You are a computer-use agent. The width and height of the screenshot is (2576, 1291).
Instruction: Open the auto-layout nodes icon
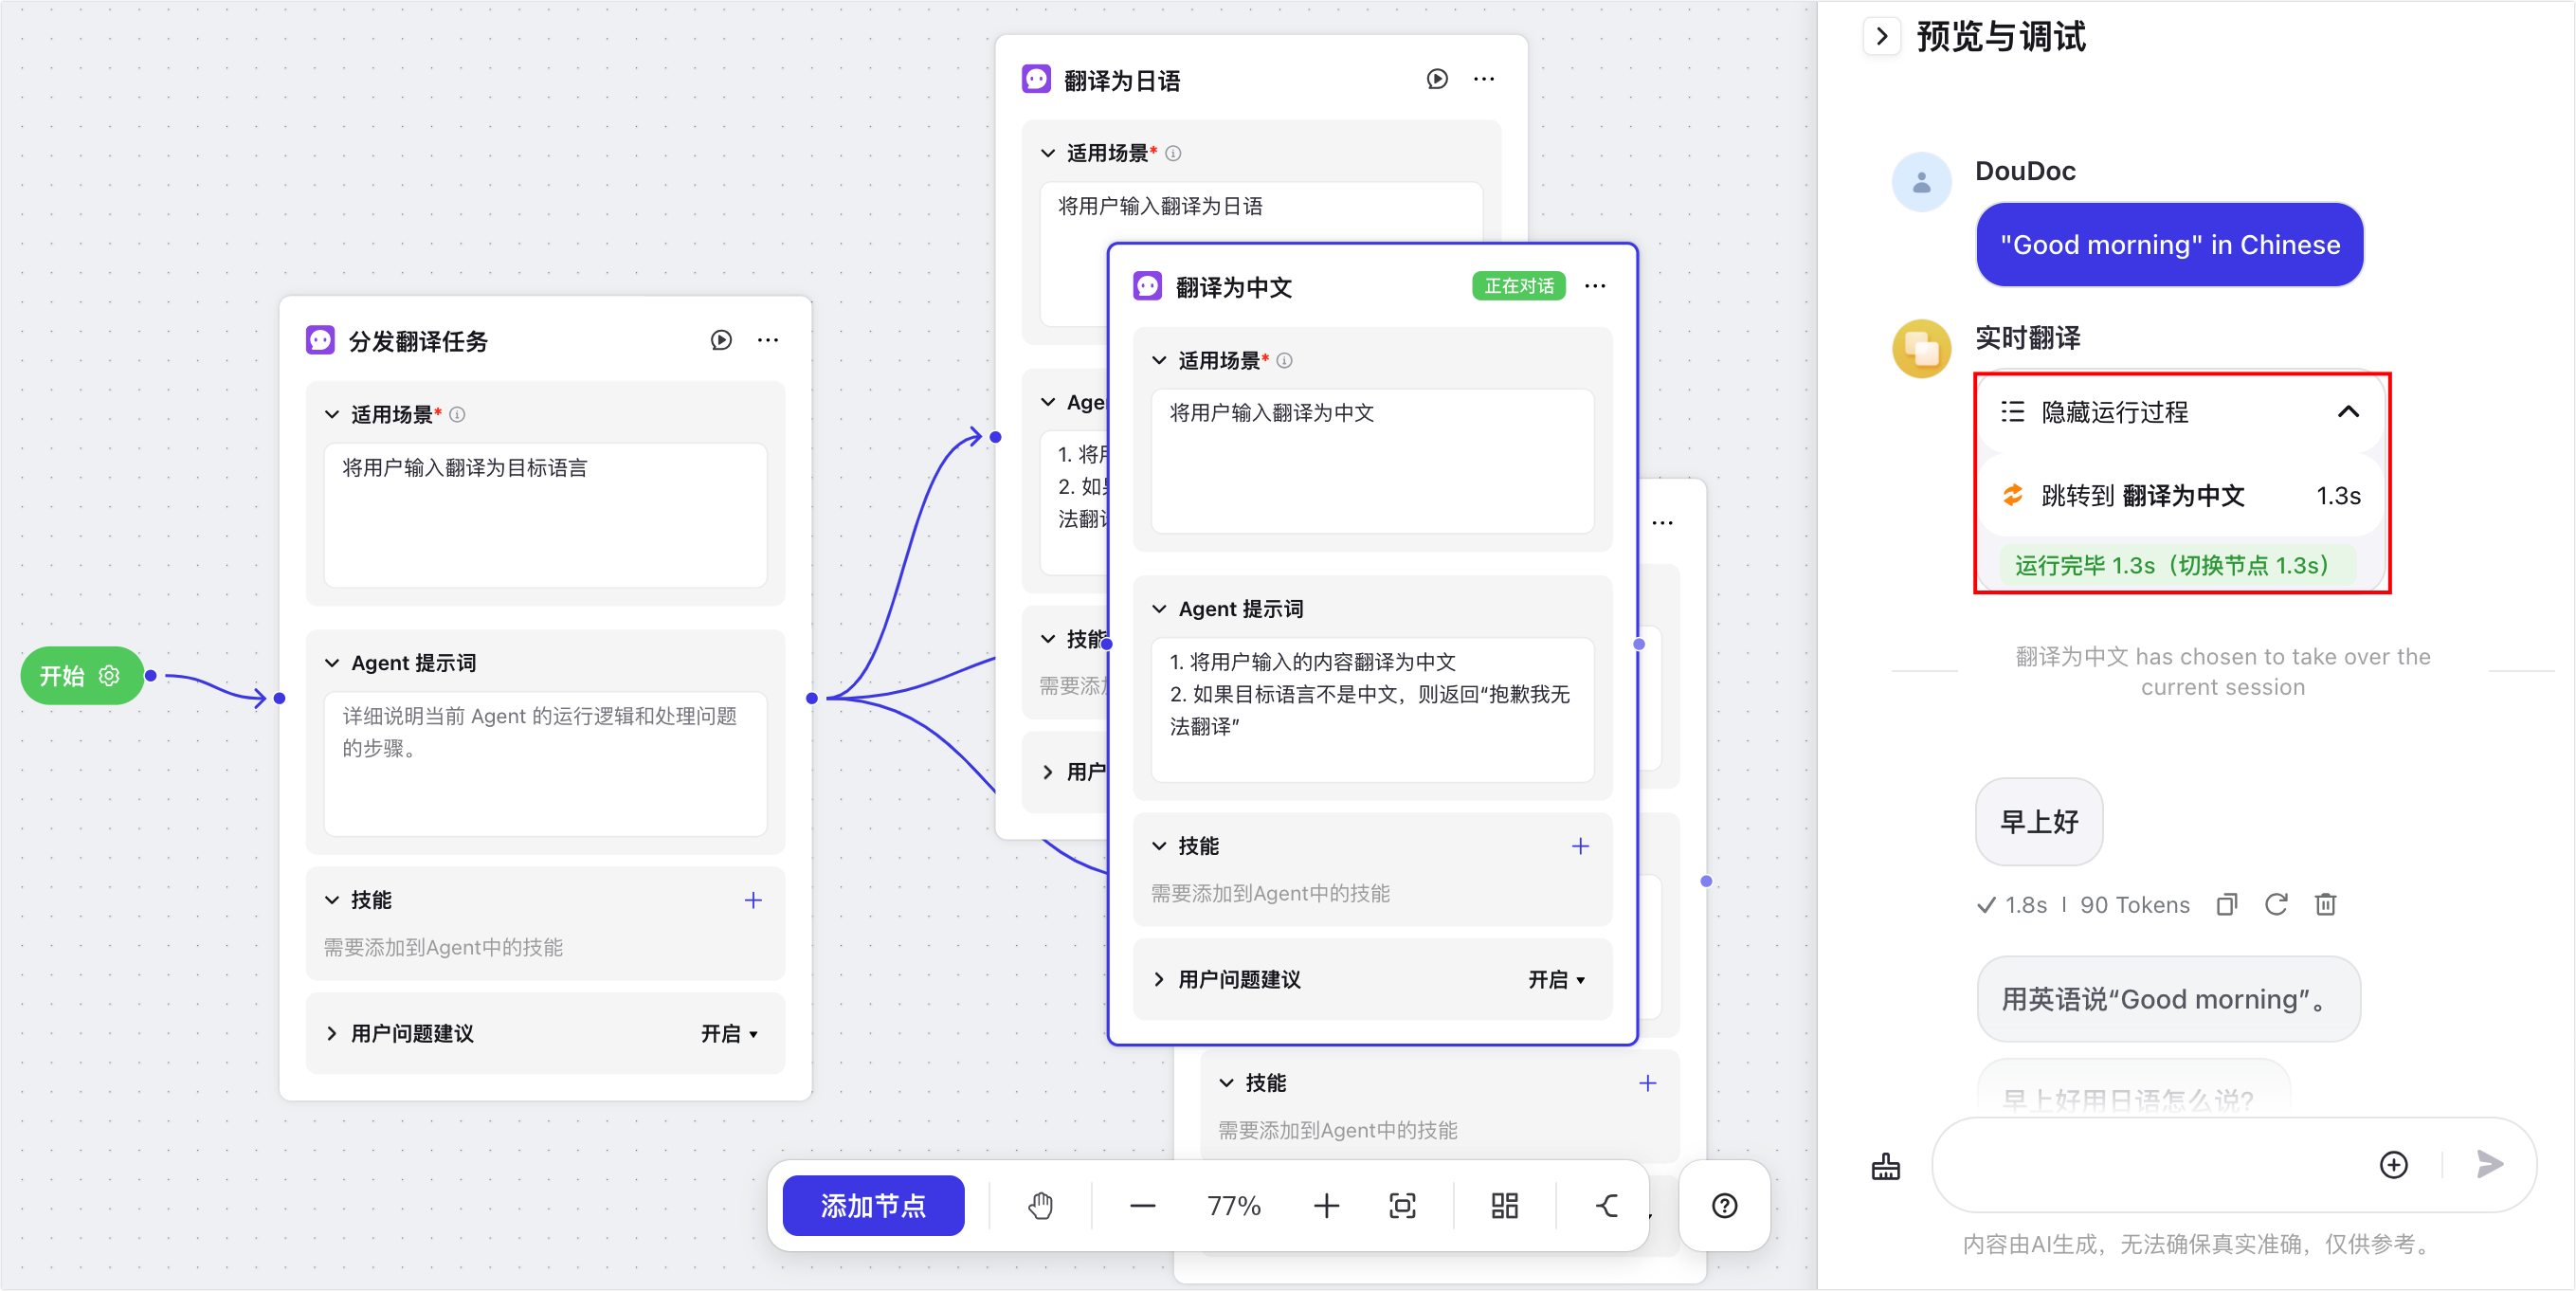tap(1504, 1206)
